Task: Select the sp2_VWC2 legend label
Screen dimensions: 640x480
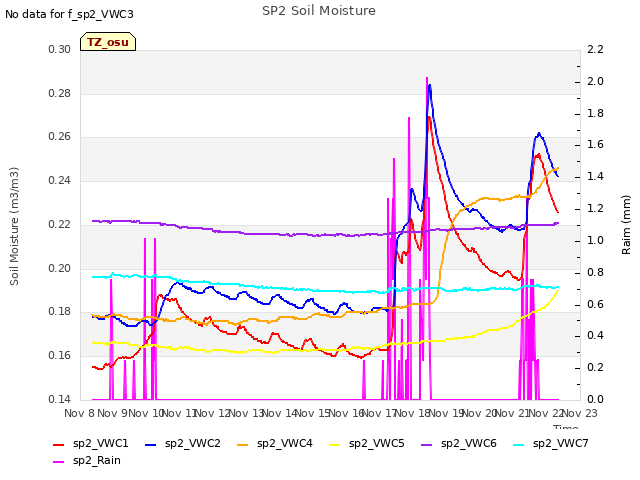Action: click(193, 444)
